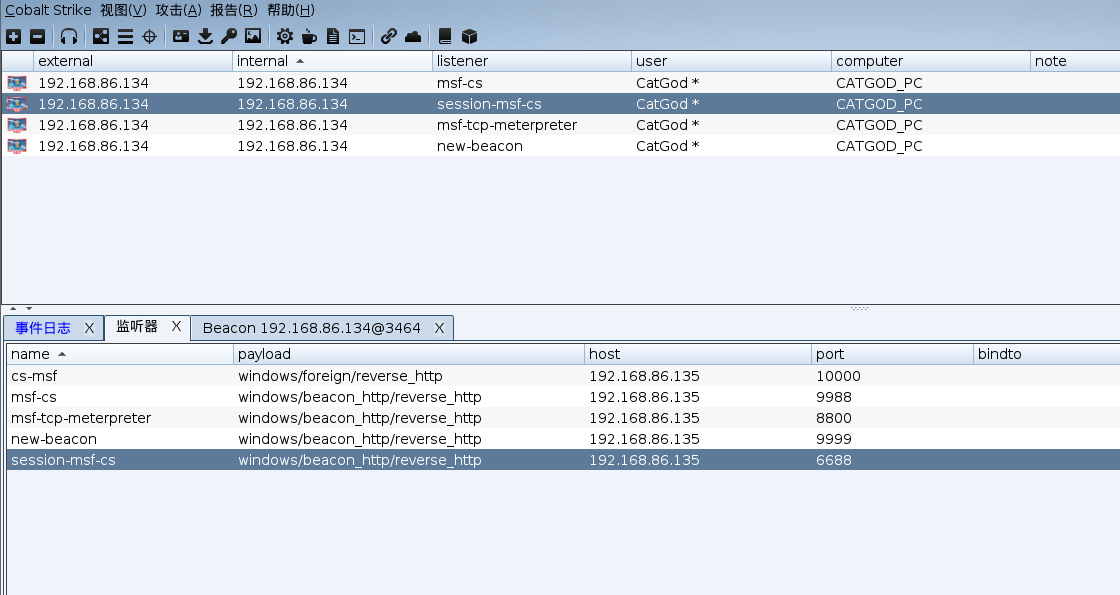1120x595 pixels.
Task: Sort sessions by the user column header
Action: pyautogui.click(x=731, y=61)
